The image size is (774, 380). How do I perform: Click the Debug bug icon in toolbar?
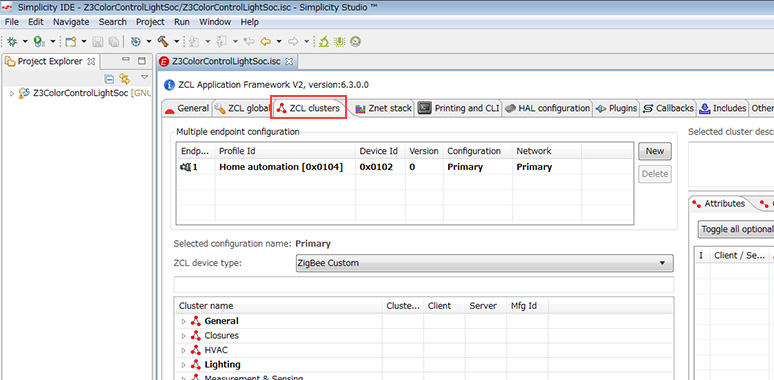click(12, 41)
